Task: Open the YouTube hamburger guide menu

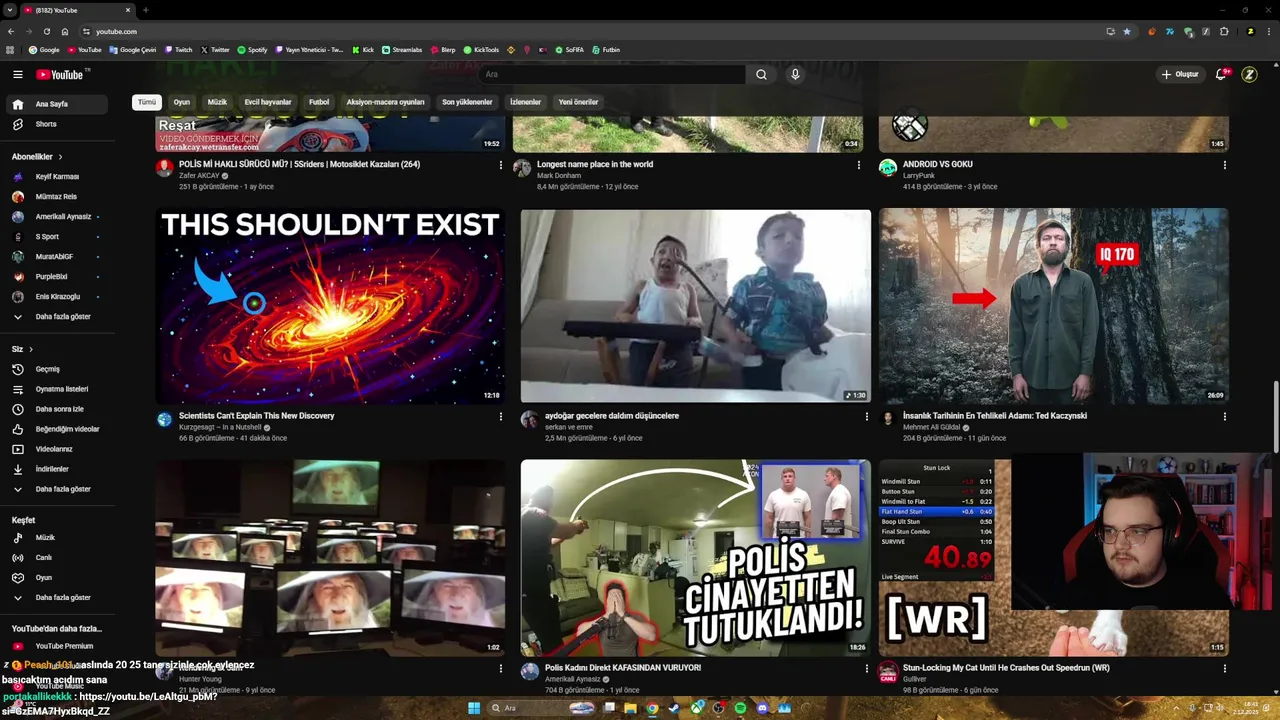Action: (x=17, y=74)
